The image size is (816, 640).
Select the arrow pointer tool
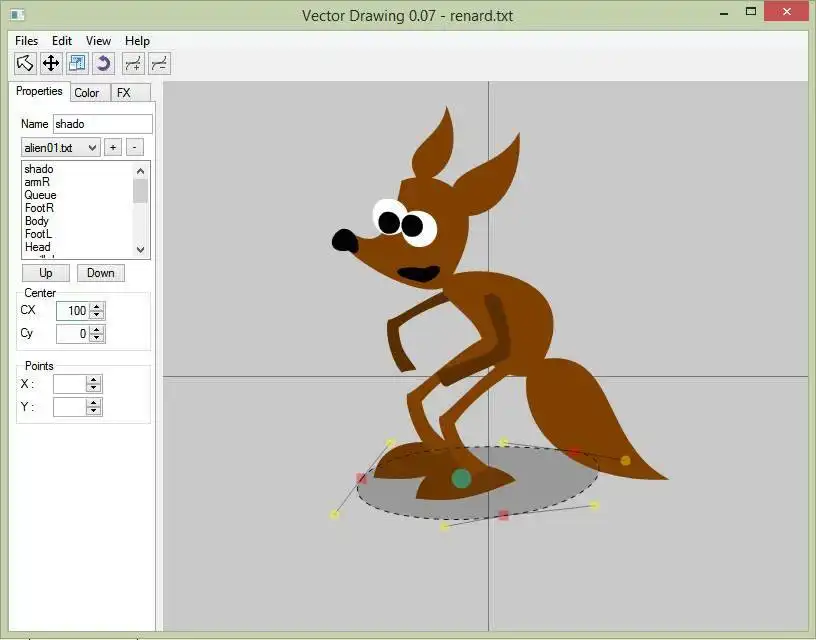(25, 63)
